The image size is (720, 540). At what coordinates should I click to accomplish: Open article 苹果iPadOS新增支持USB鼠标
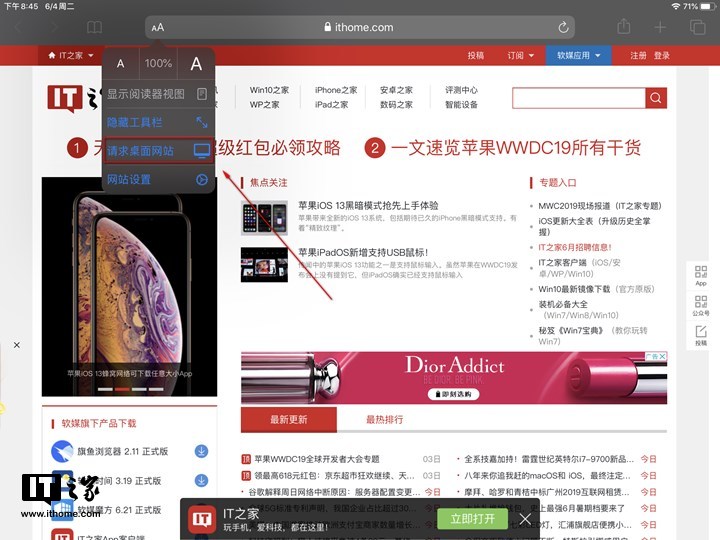[363, 252]
